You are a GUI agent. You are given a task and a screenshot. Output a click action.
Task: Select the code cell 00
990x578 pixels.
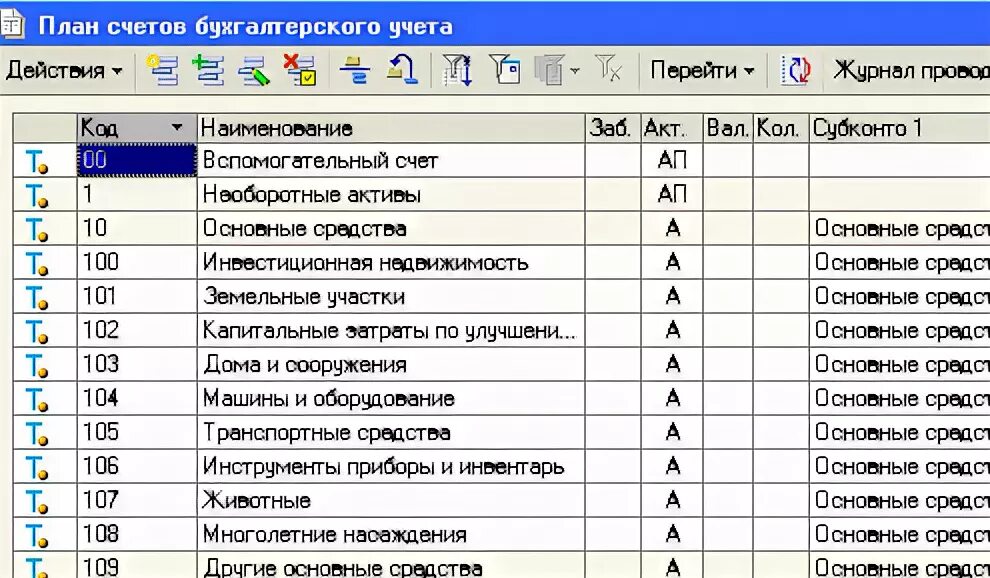coord(137,160)
